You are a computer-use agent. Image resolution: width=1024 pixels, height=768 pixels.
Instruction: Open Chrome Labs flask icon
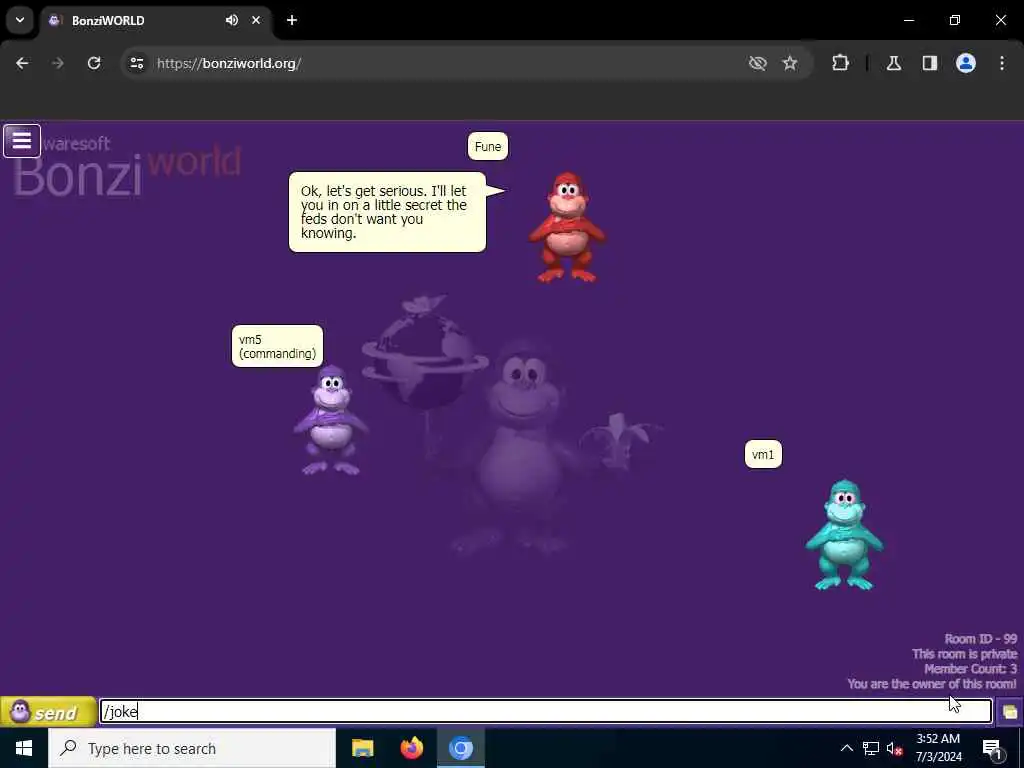pos(894,63)
